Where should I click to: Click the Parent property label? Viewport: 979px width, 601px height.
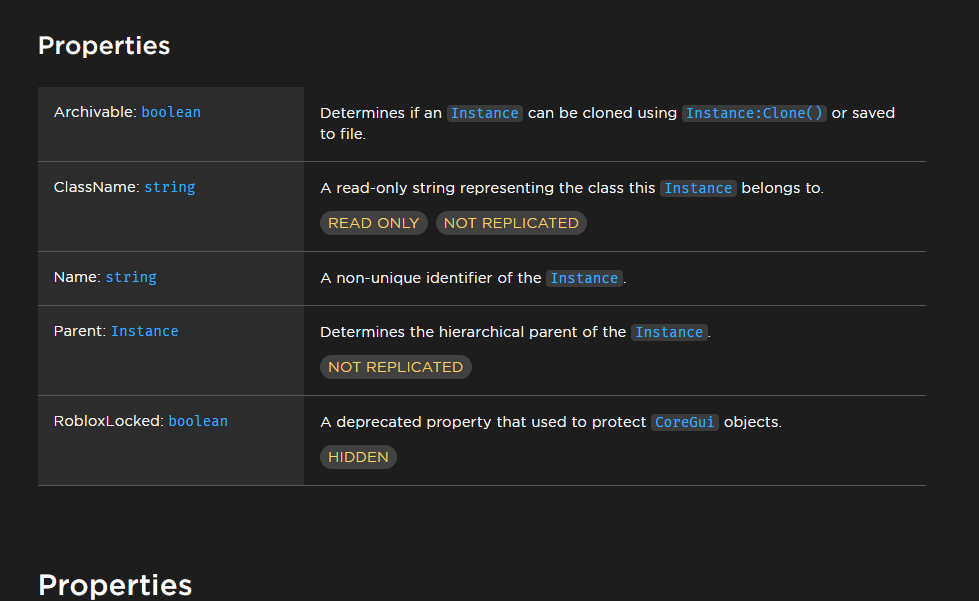click(80, 331)
